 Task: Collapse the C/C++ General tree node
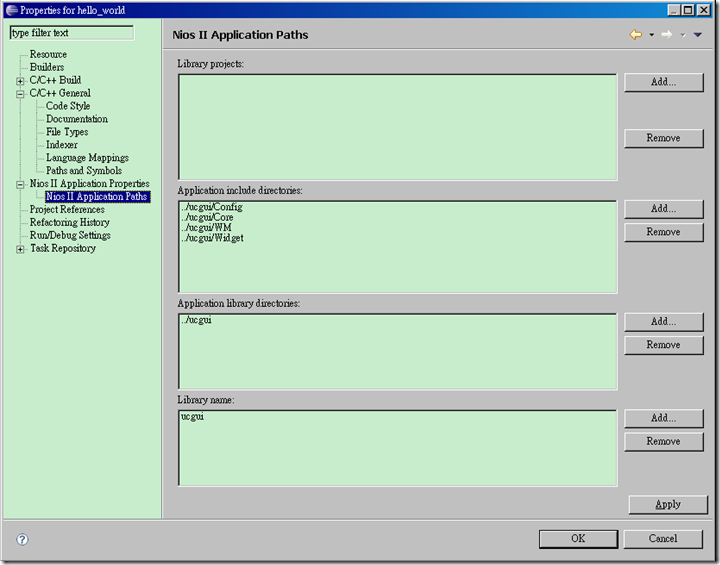pos(20,94)
